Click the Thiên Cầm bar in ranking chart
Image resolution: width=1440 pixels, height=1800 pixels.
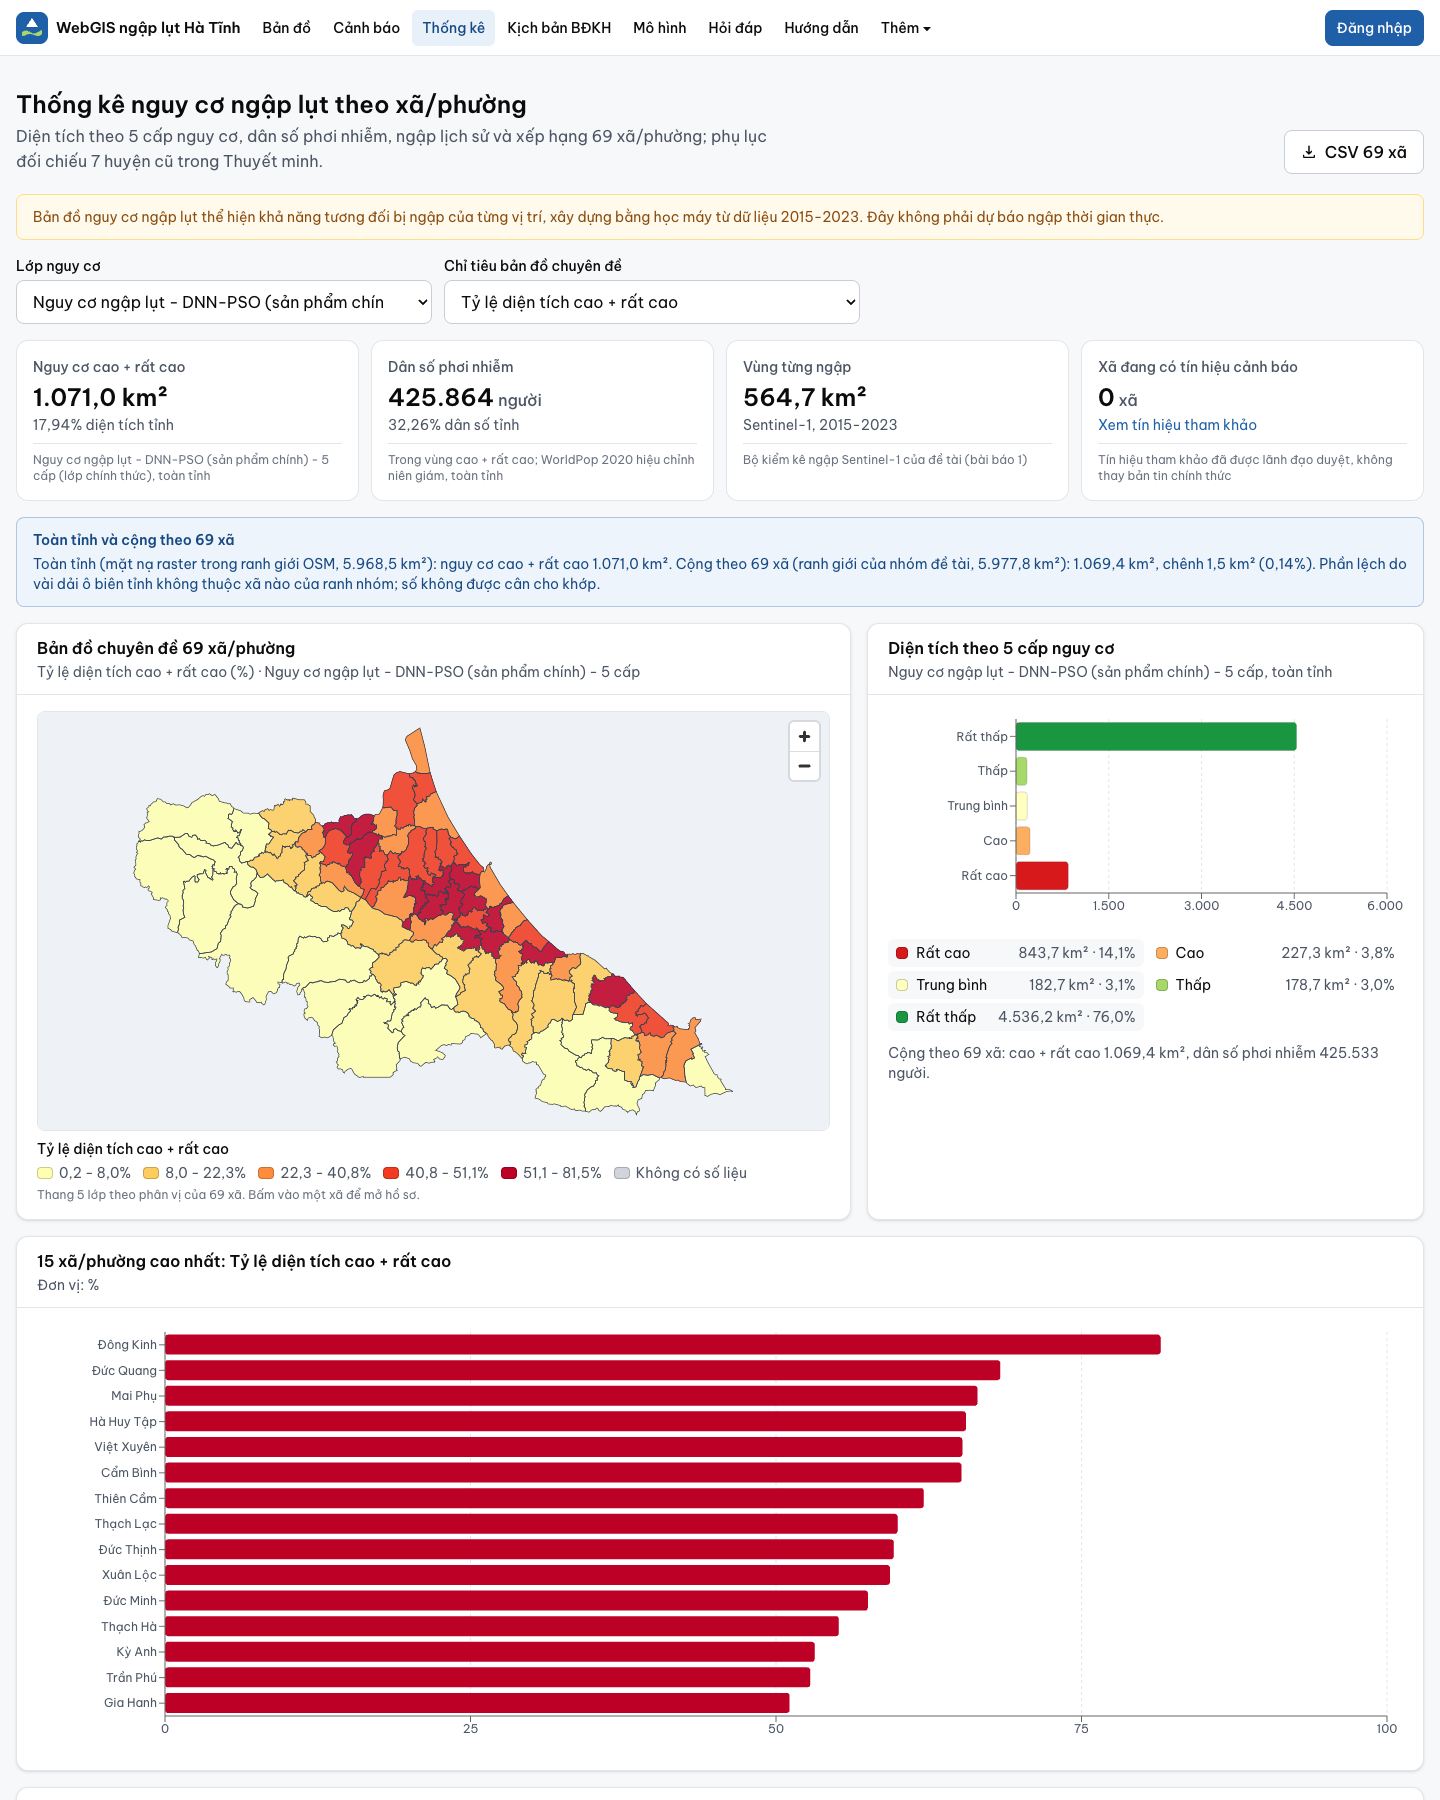(x=544, y=1498)
